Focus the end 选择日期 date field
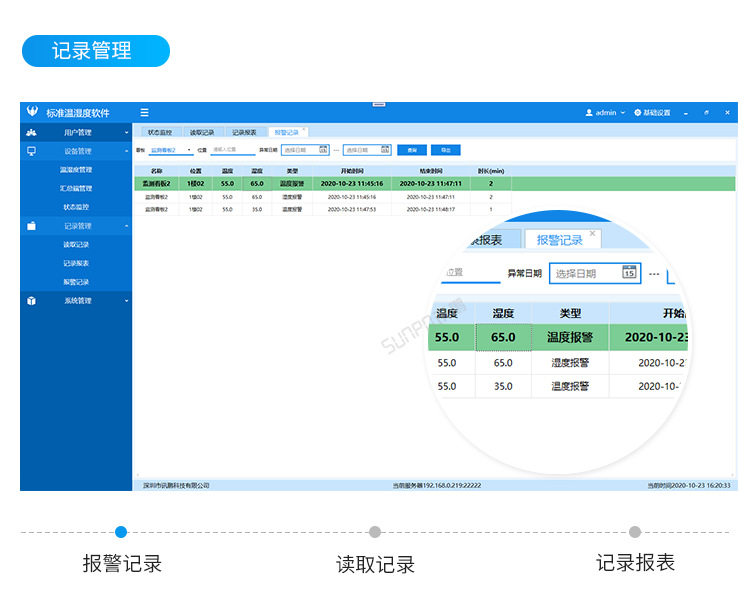This screenshot has width=750, height=614. pos(367,150)
